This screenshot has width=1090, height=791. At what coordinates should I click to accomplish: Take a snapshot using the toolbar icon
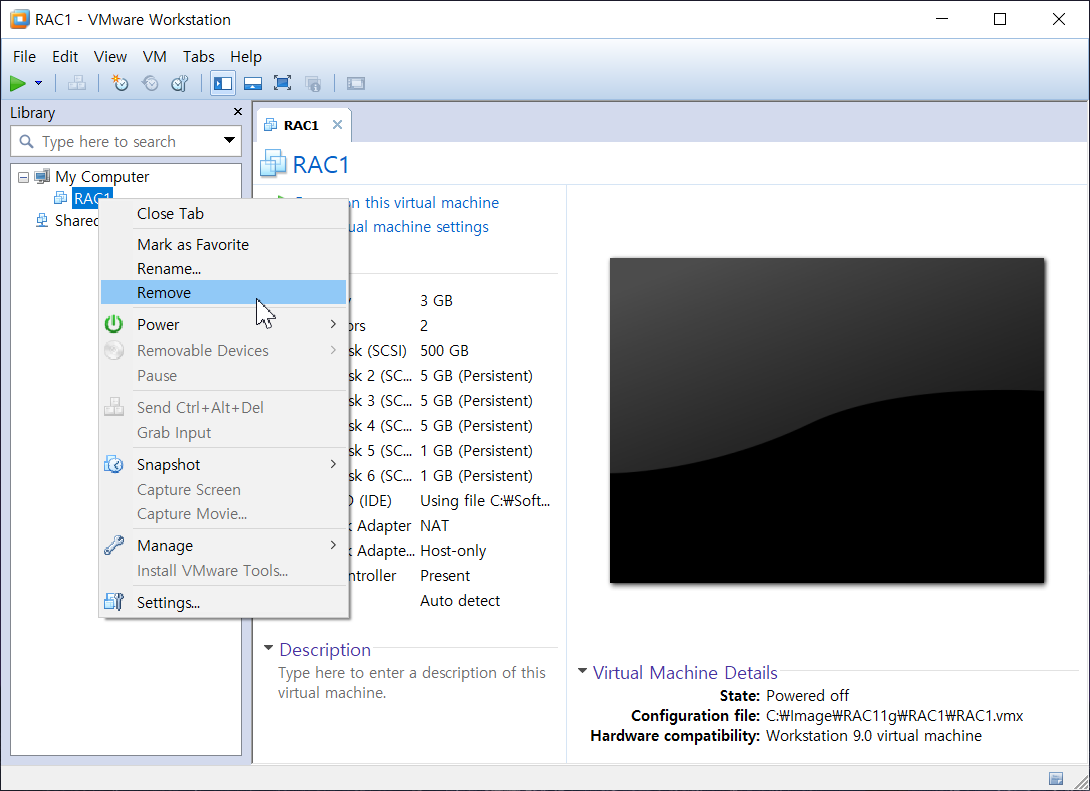(x=120, y=83)
